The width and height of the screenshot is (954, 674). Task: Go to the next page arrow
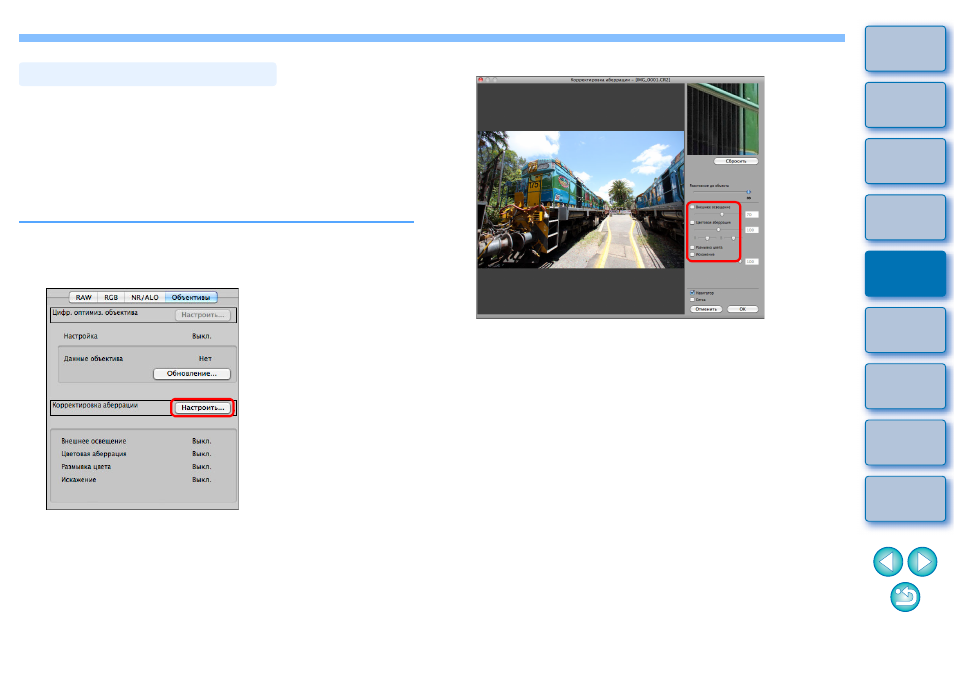pos(922,561)
